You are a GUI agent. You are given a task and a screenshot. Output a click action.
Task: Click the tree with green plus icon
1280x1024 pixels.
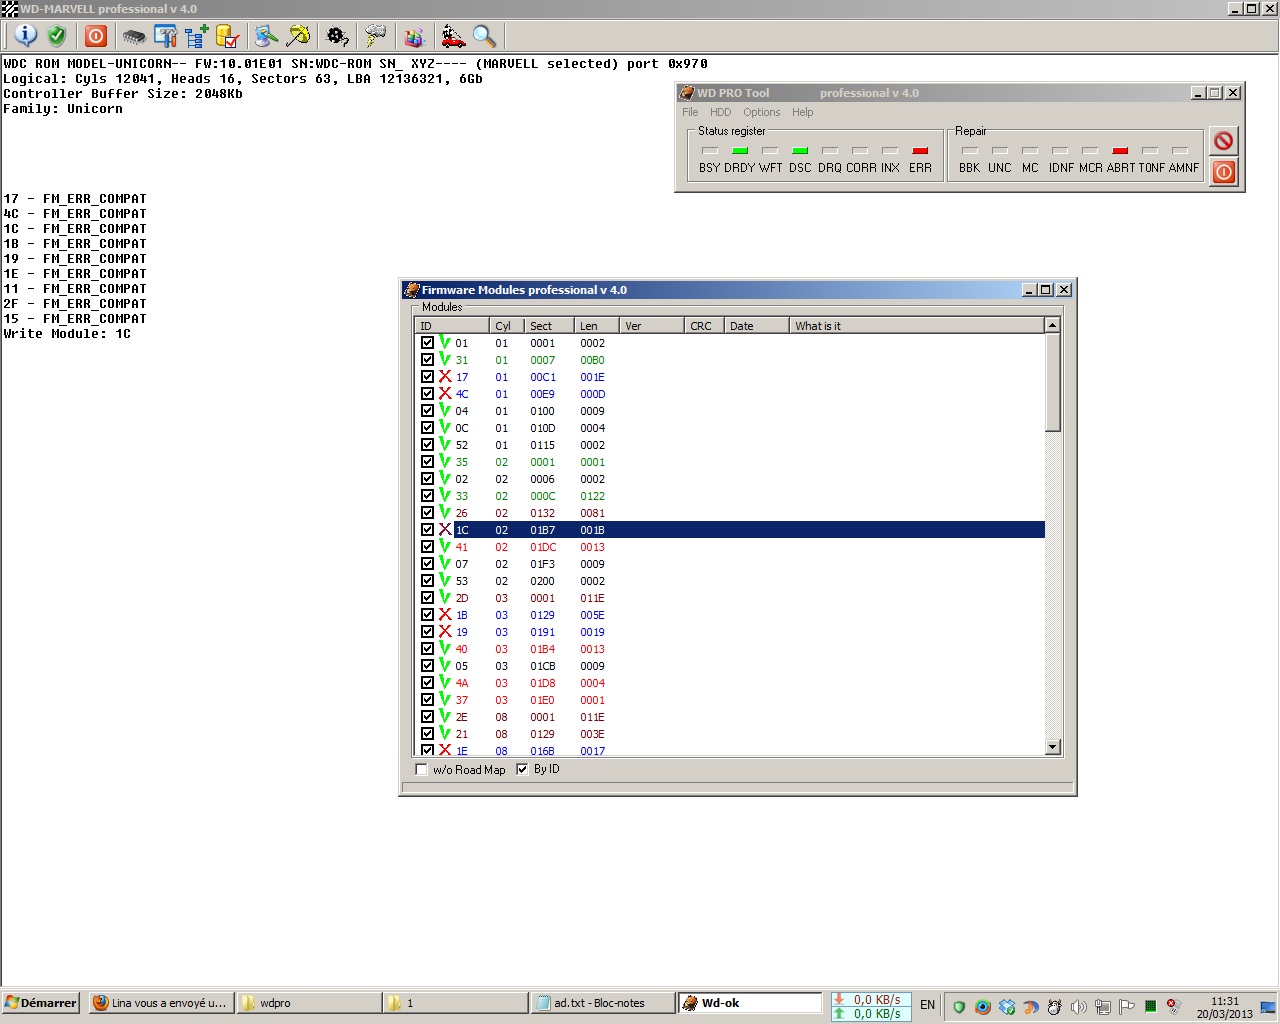pyautogui.click(x=196, y=37)
